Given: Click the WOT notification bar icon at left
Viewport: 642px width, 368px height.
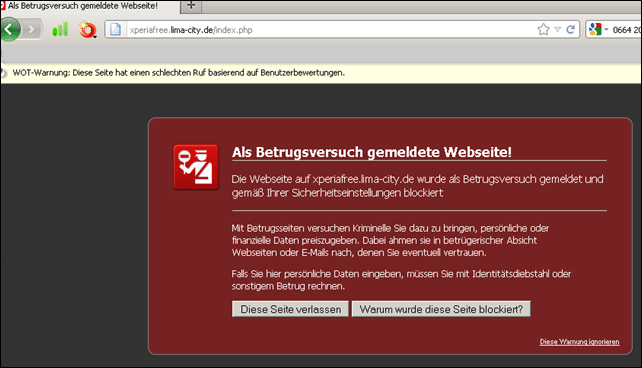Looking at the screenshot, I should 3,73.
